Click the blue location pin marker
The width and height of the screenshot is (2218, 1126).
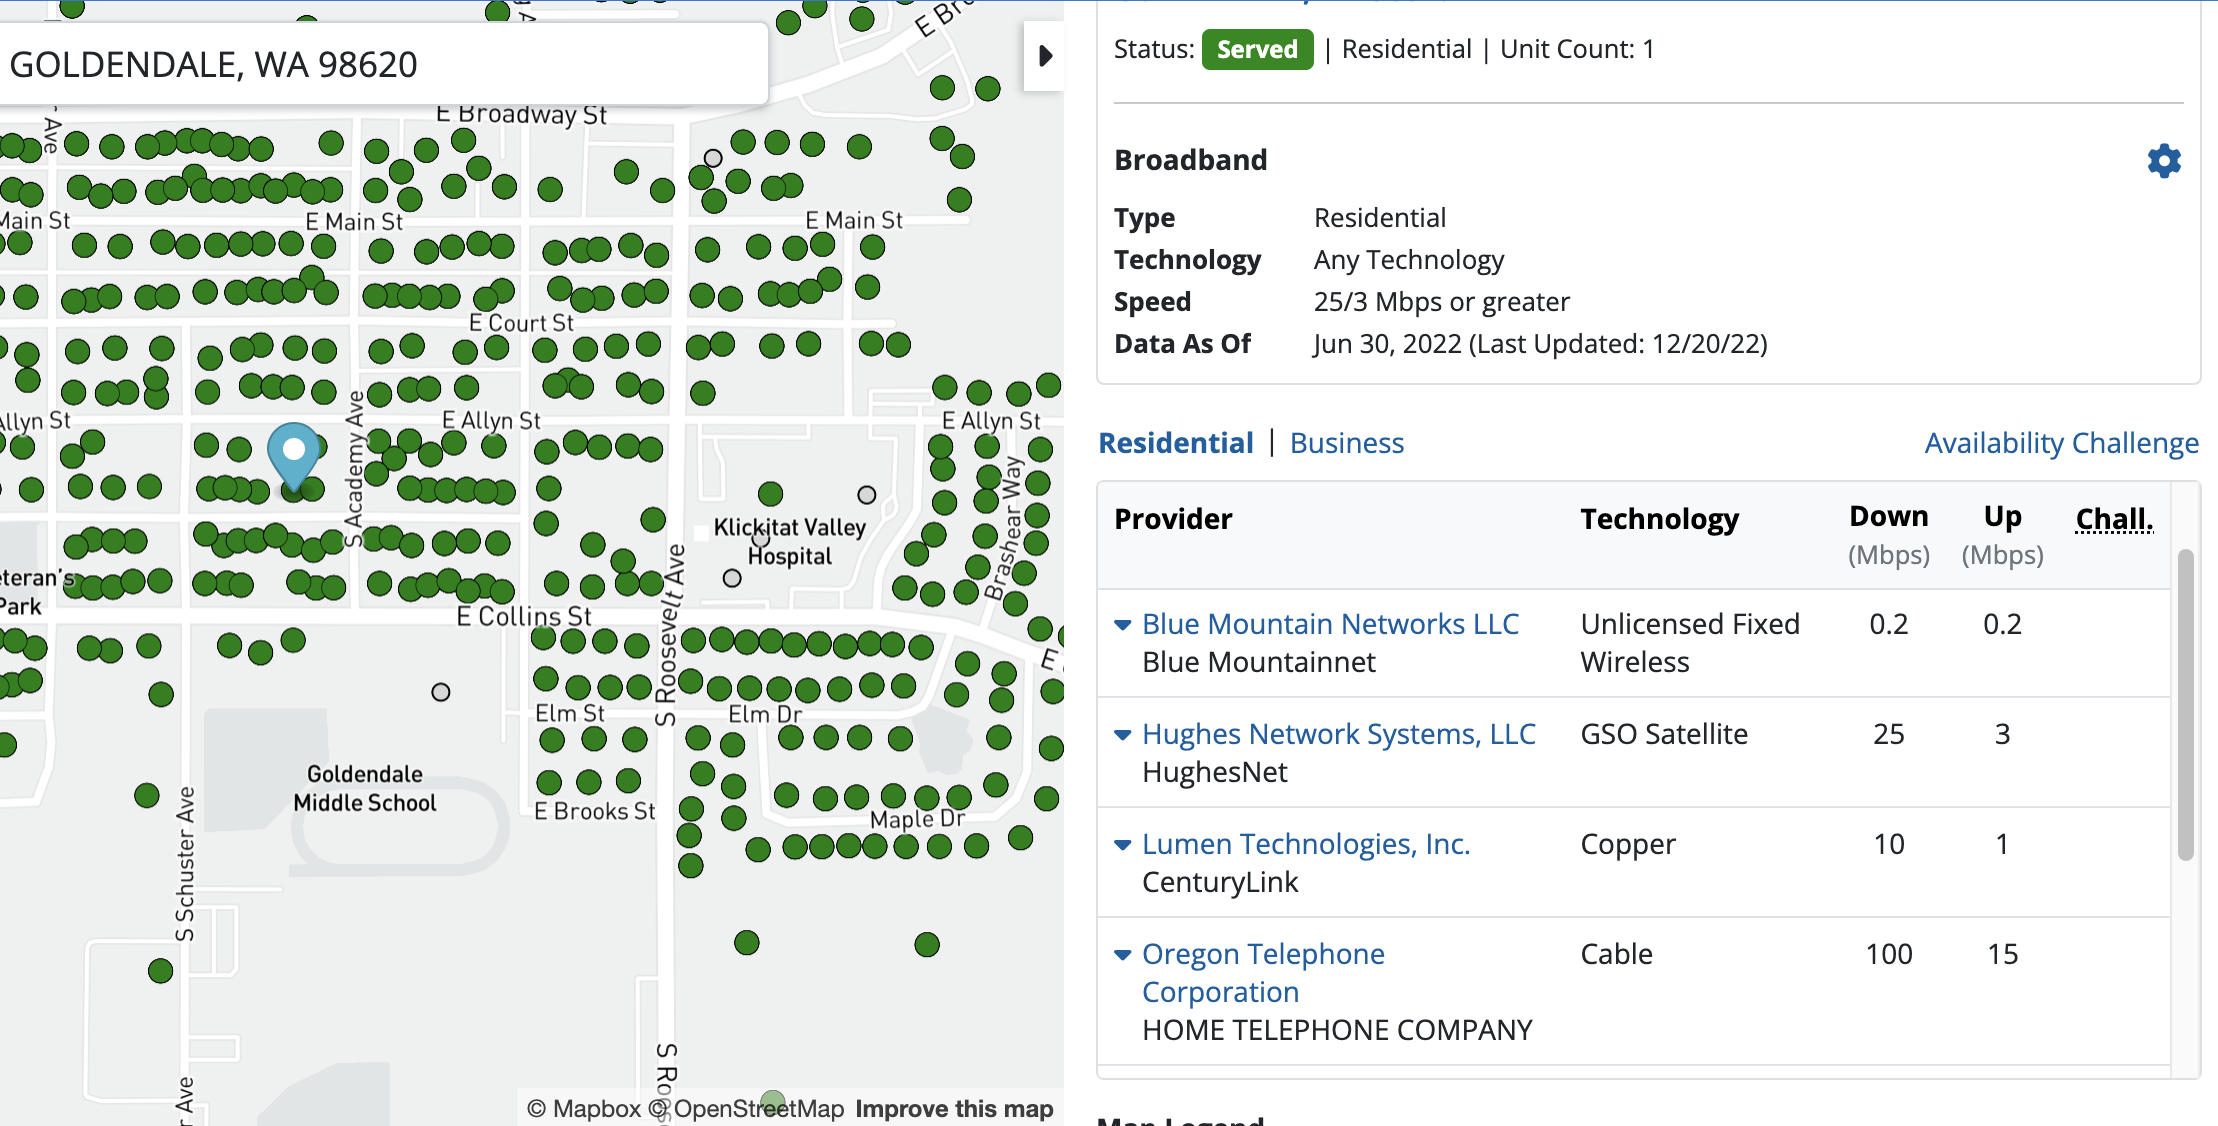coord(294,457)
